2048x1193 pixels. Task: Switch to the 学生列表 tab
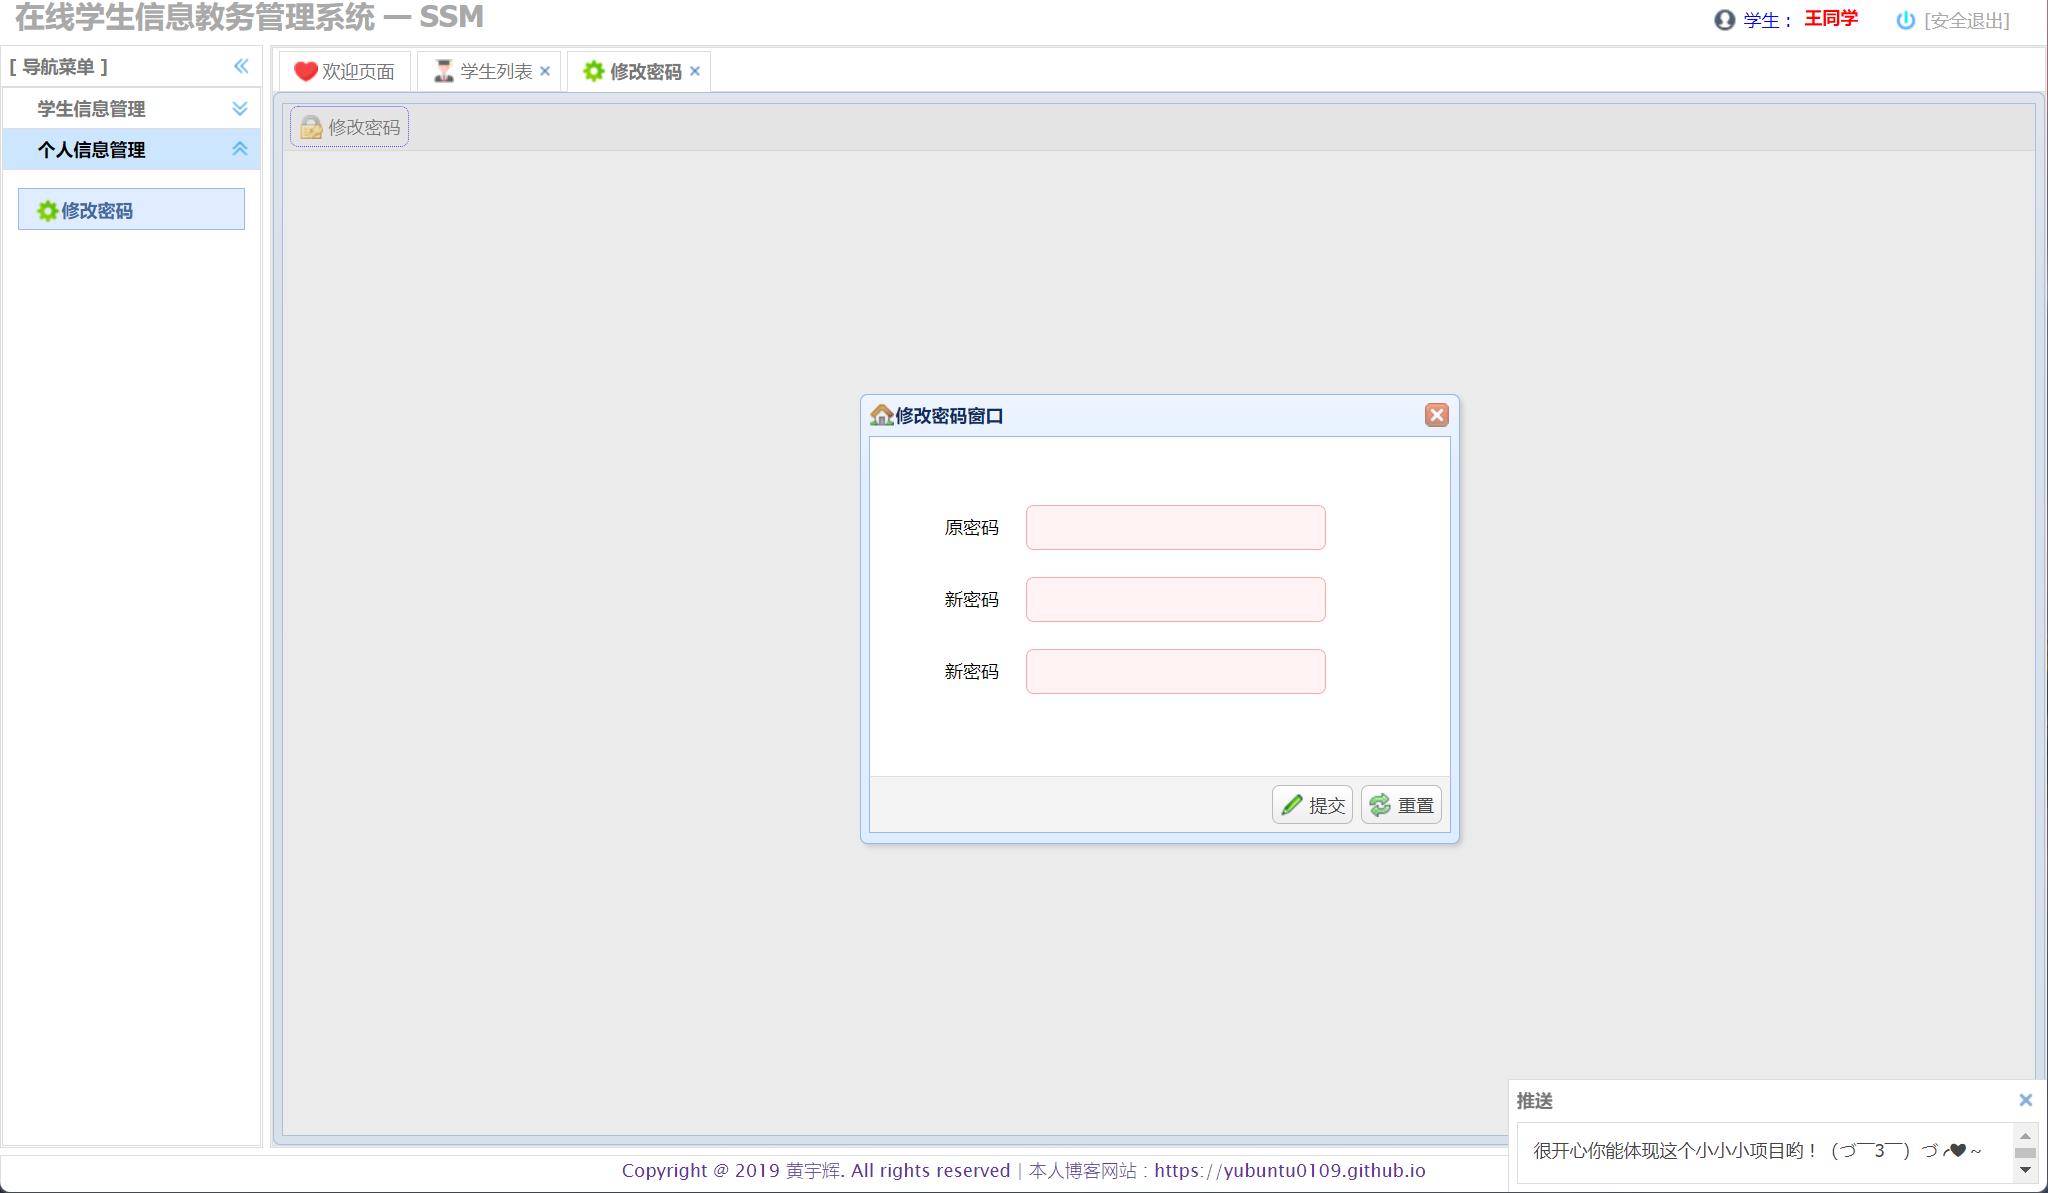tap(495, 72)
